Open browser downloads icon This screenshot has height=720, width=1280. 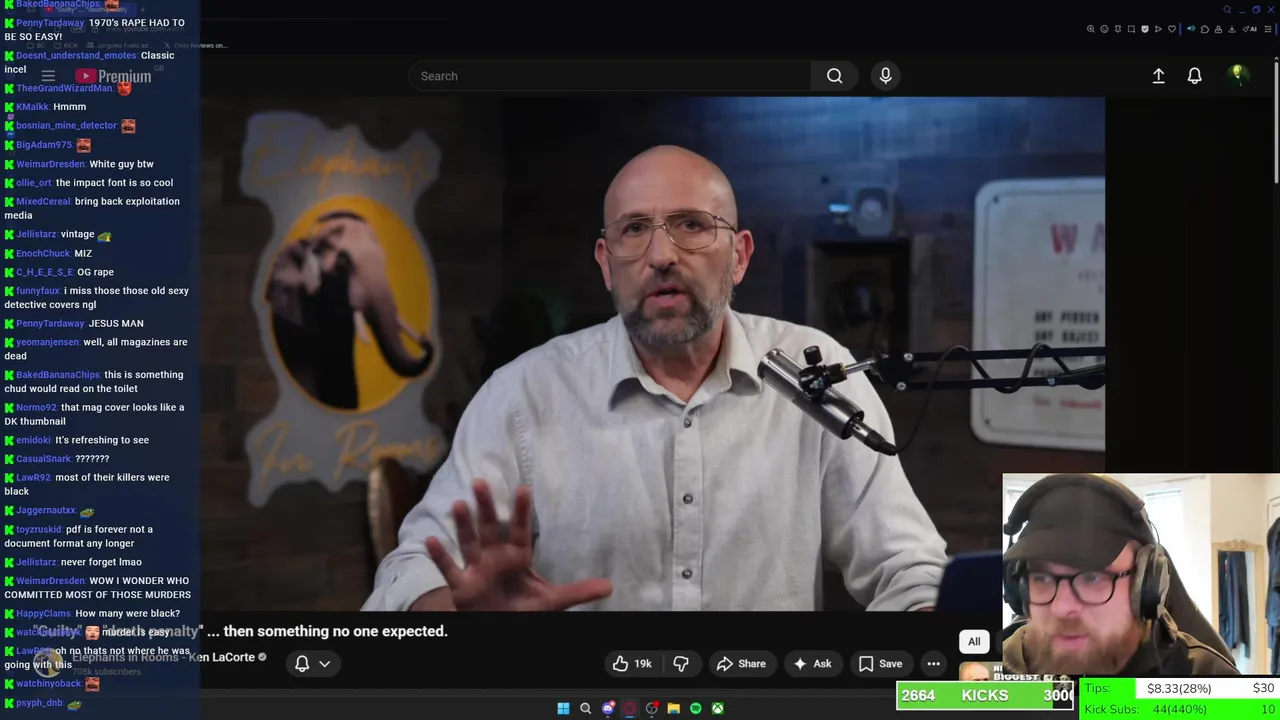coord(1231,29)
